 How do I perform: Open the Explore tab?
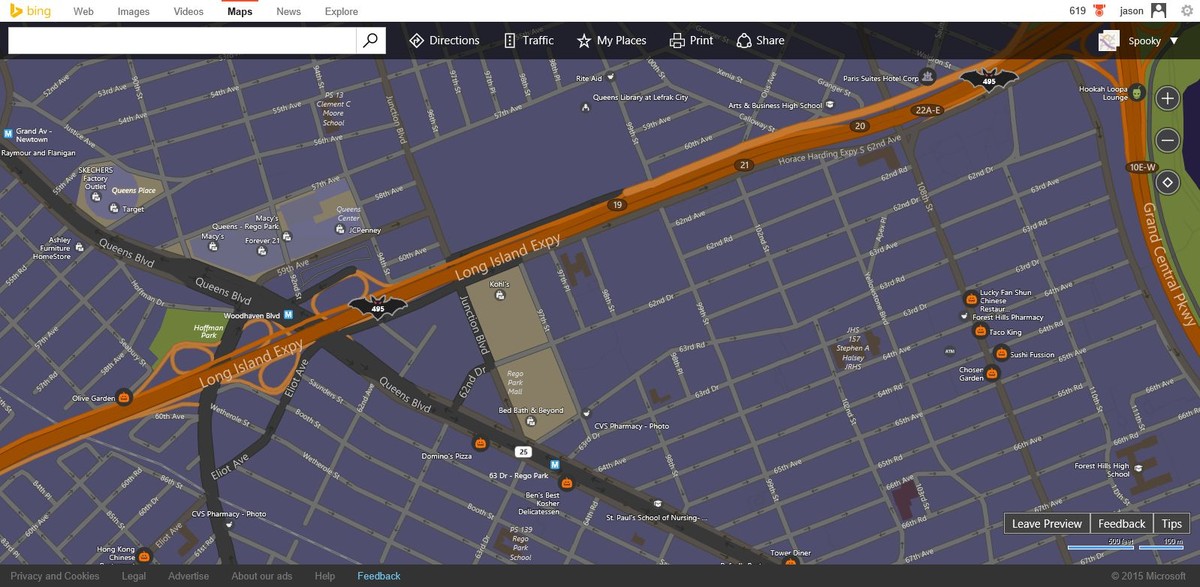tap(342, 12)
